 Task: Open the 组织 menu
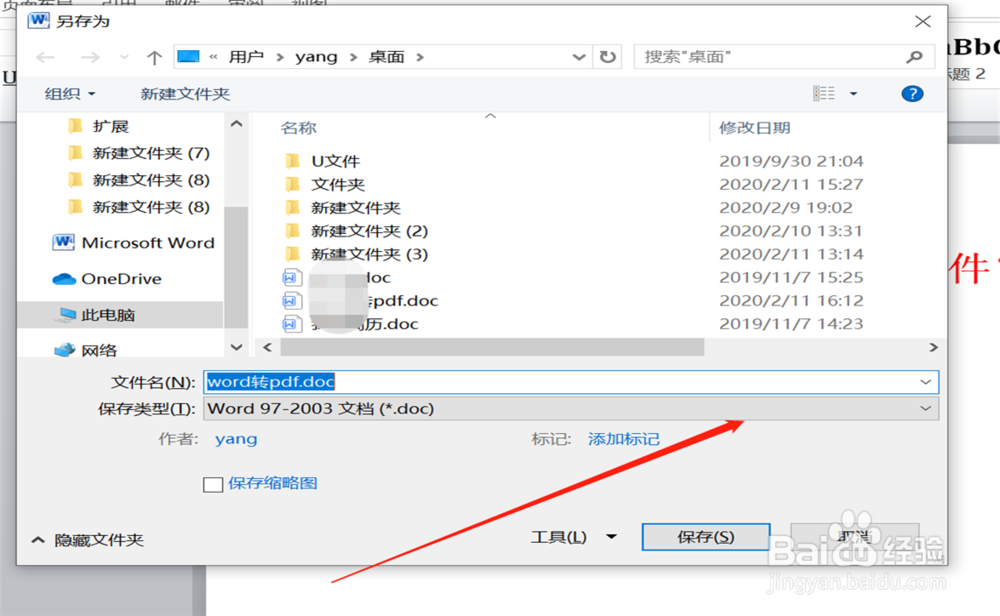(x=59, y=93)
